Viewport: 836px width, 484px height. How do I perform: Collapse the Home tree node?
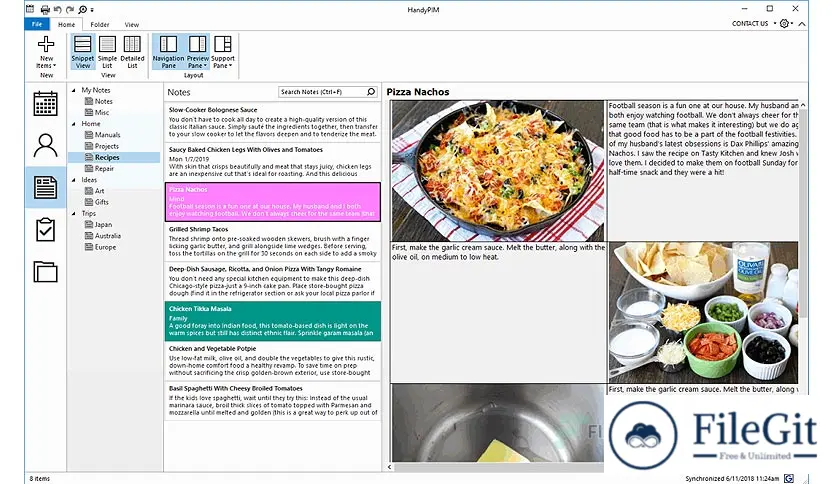[x=74, y=124]
